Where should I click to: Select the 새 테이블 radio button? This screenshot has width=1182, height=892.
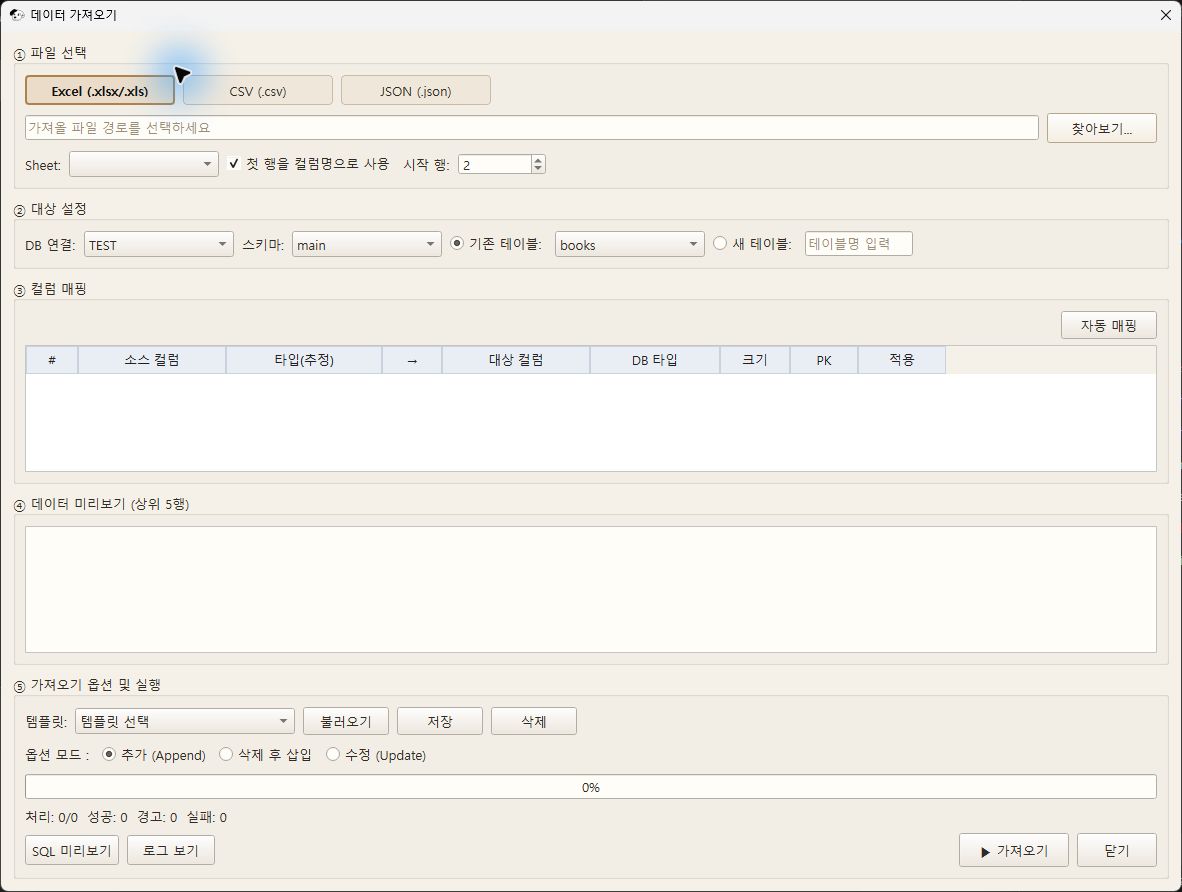click(x=720, y=243)
